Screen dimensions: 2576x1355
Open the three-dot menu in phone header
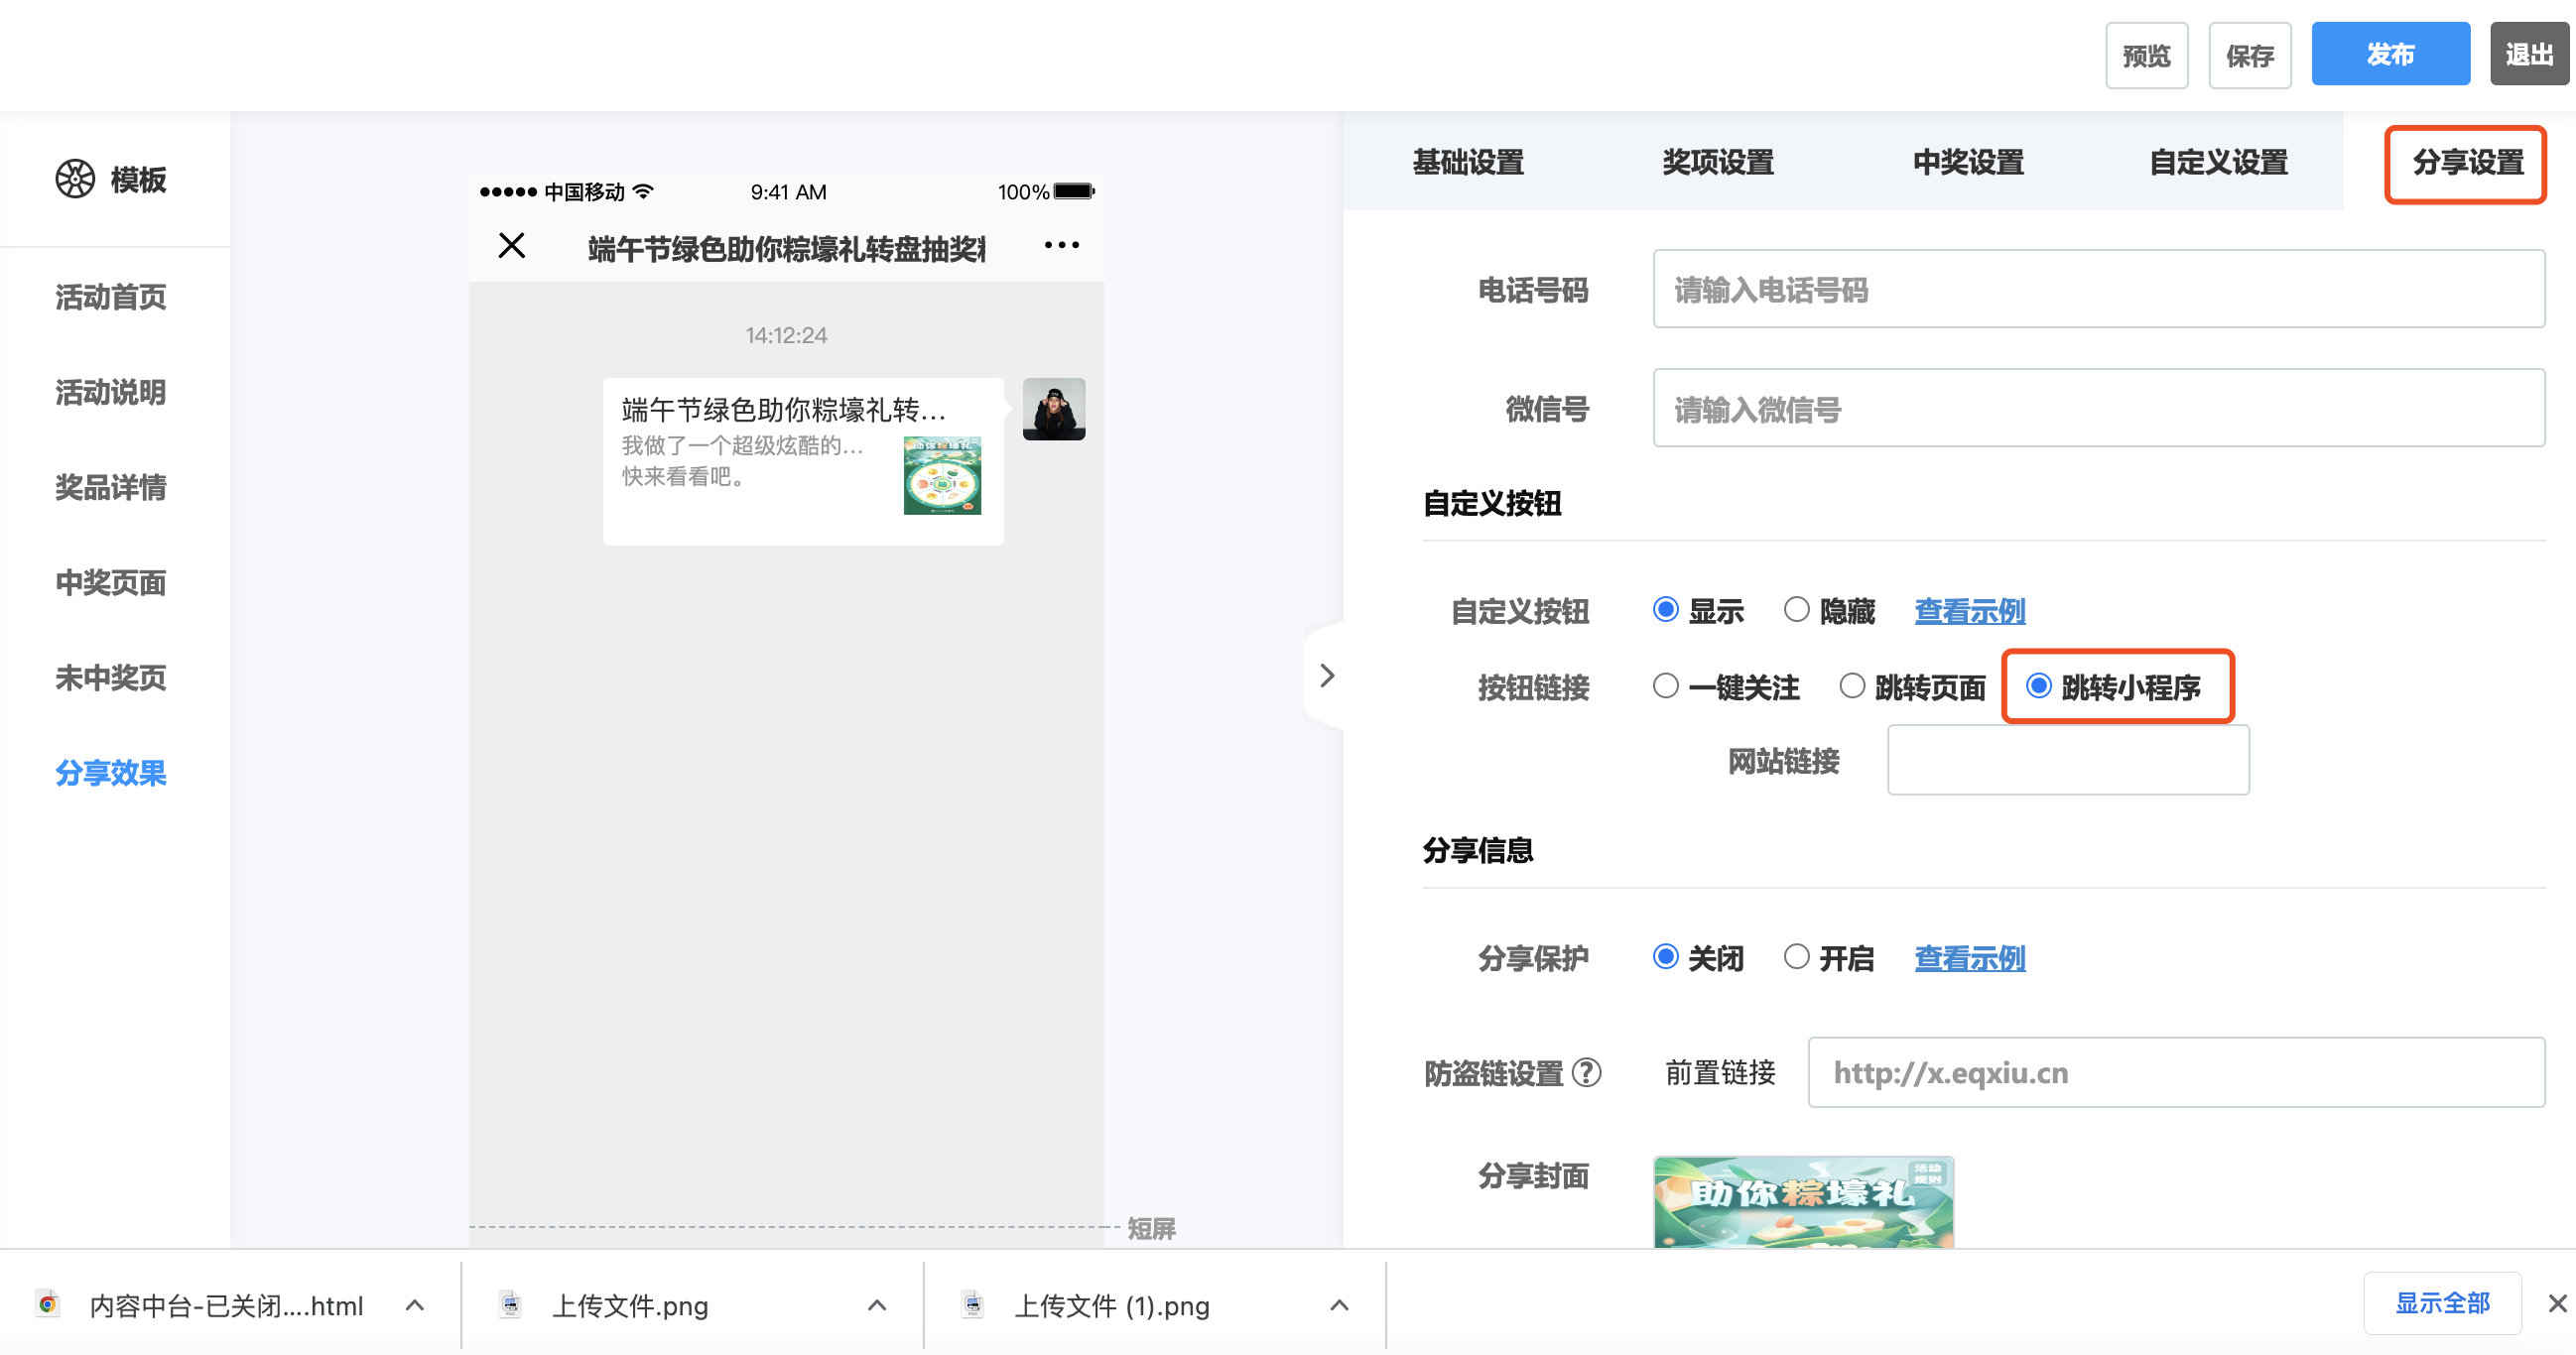[x=1061, y=245]
